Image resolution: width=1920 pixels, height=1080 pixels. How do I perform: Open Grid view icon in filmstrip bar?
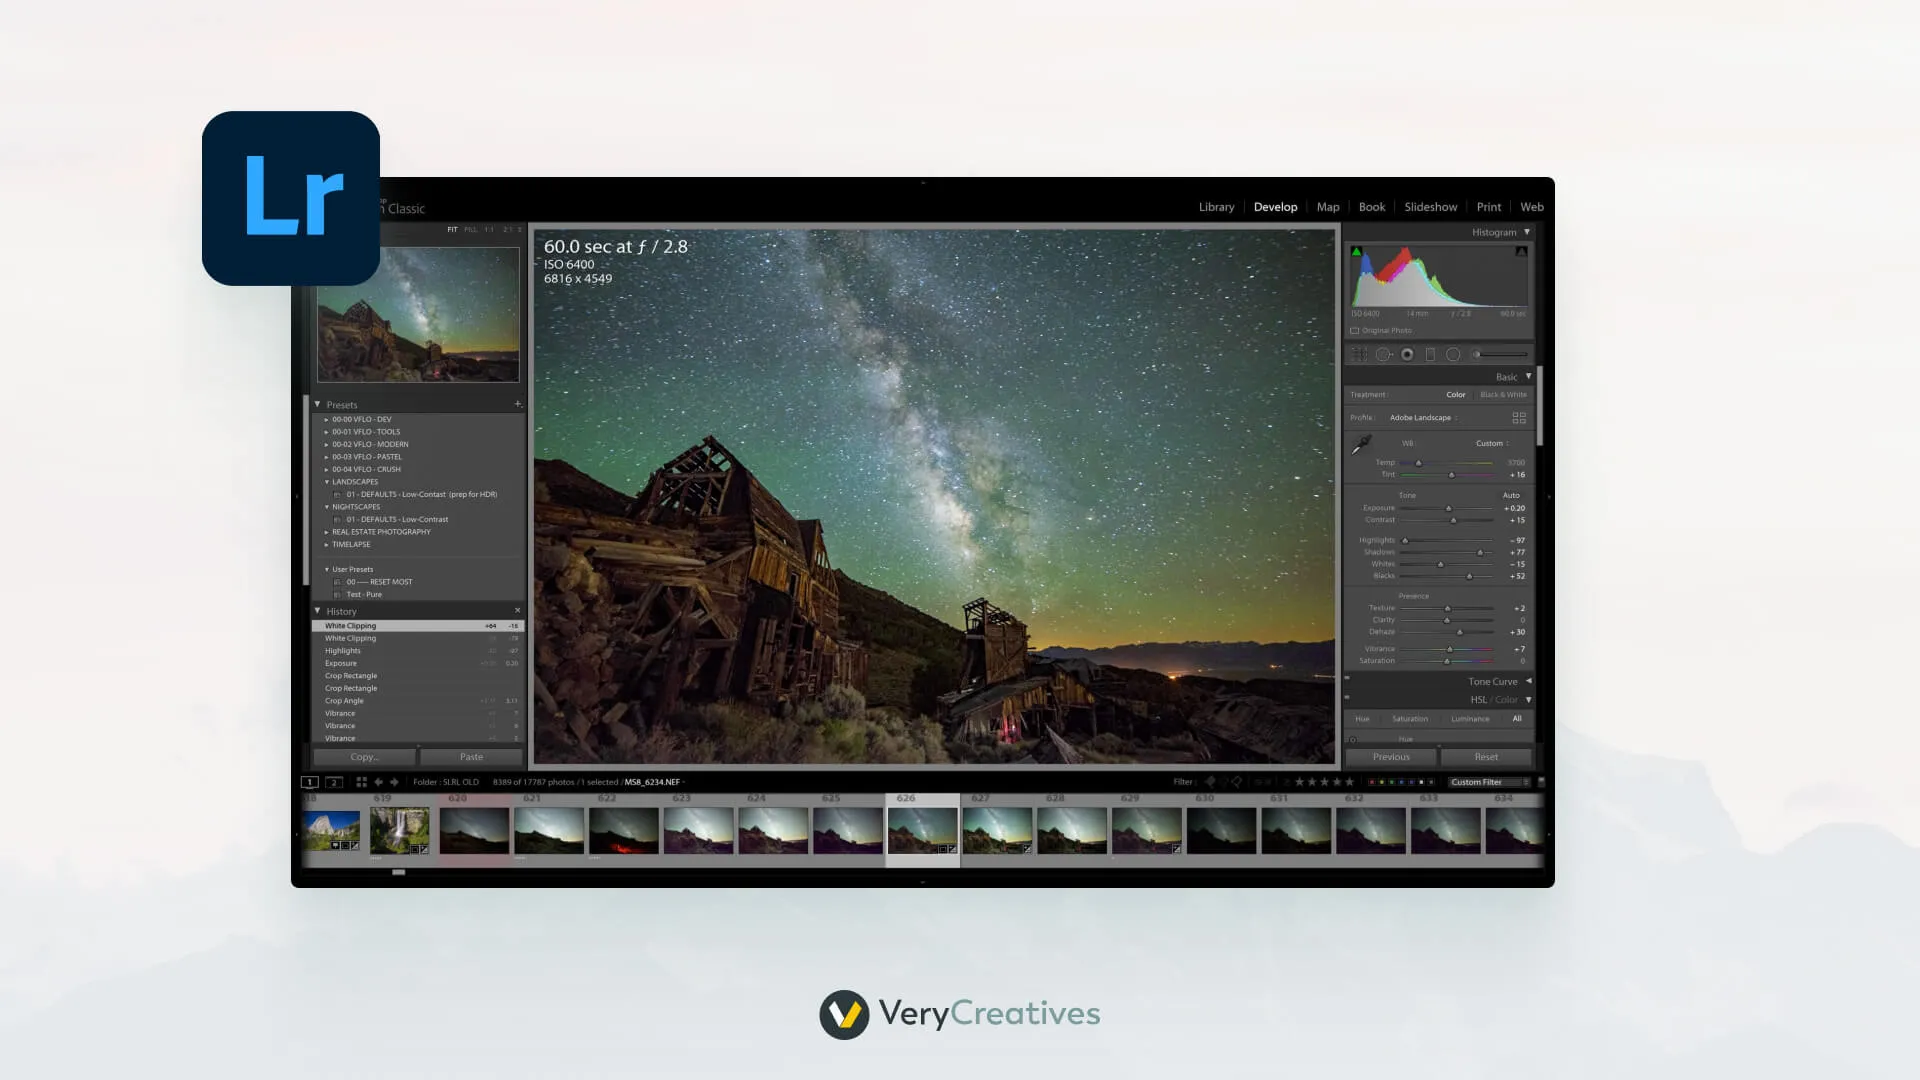pyautogui.click(x=361, y=782)
